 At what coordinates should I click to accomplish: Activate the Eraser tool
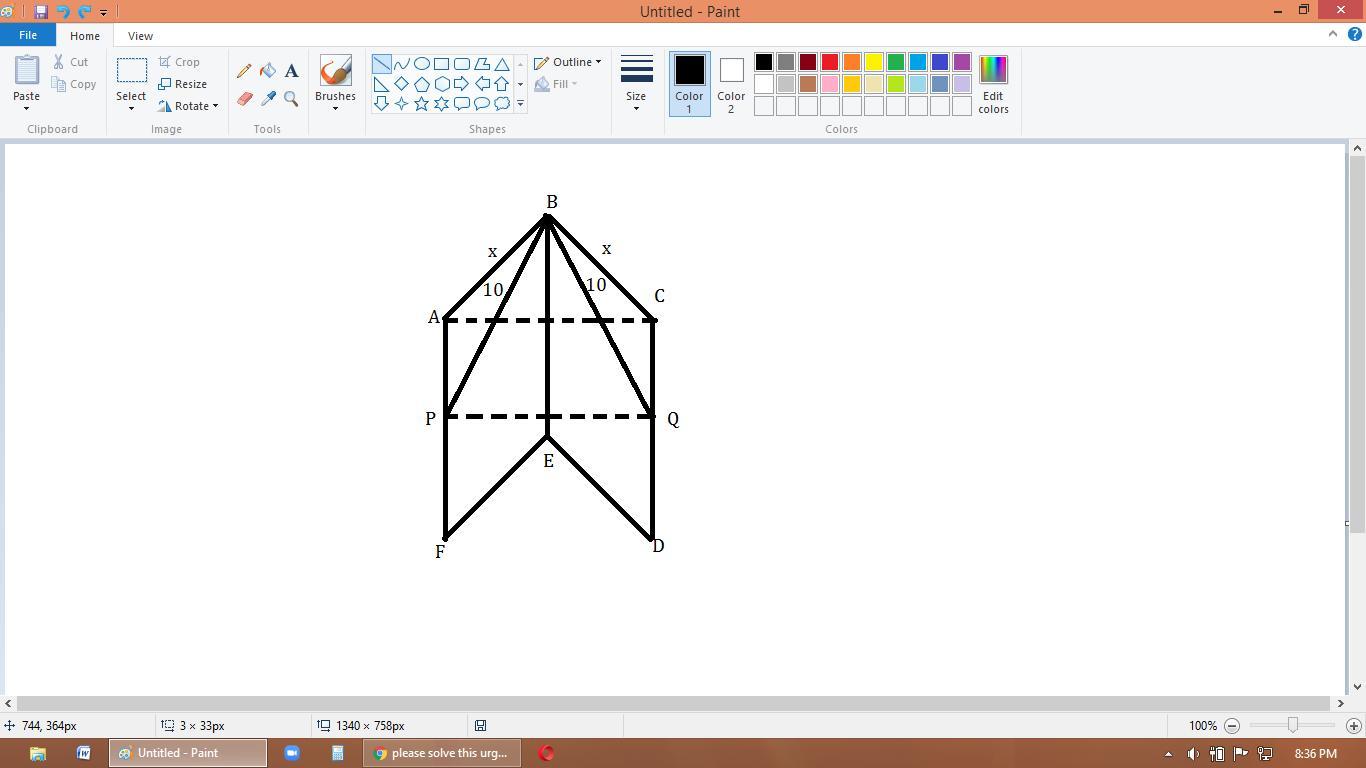[x=244, y=99]
